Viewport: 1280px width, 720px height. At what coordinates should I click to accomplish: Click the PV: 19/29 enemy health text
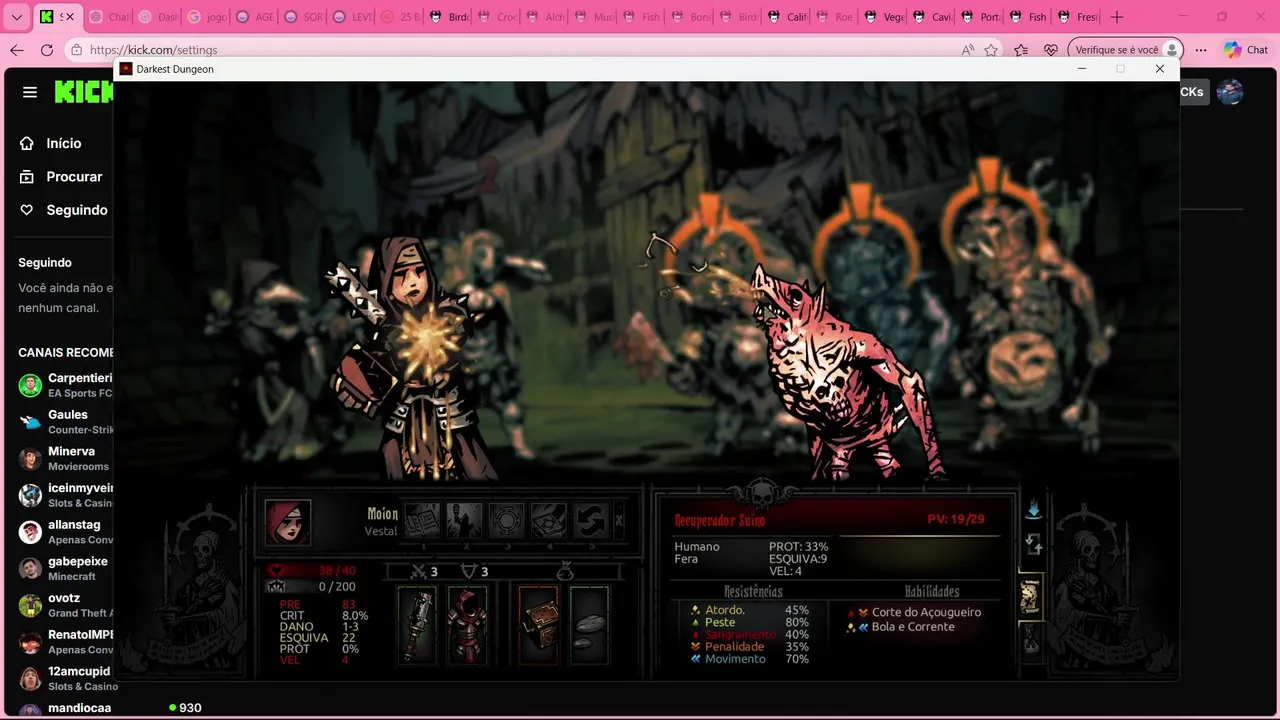[x=955, y=519]
